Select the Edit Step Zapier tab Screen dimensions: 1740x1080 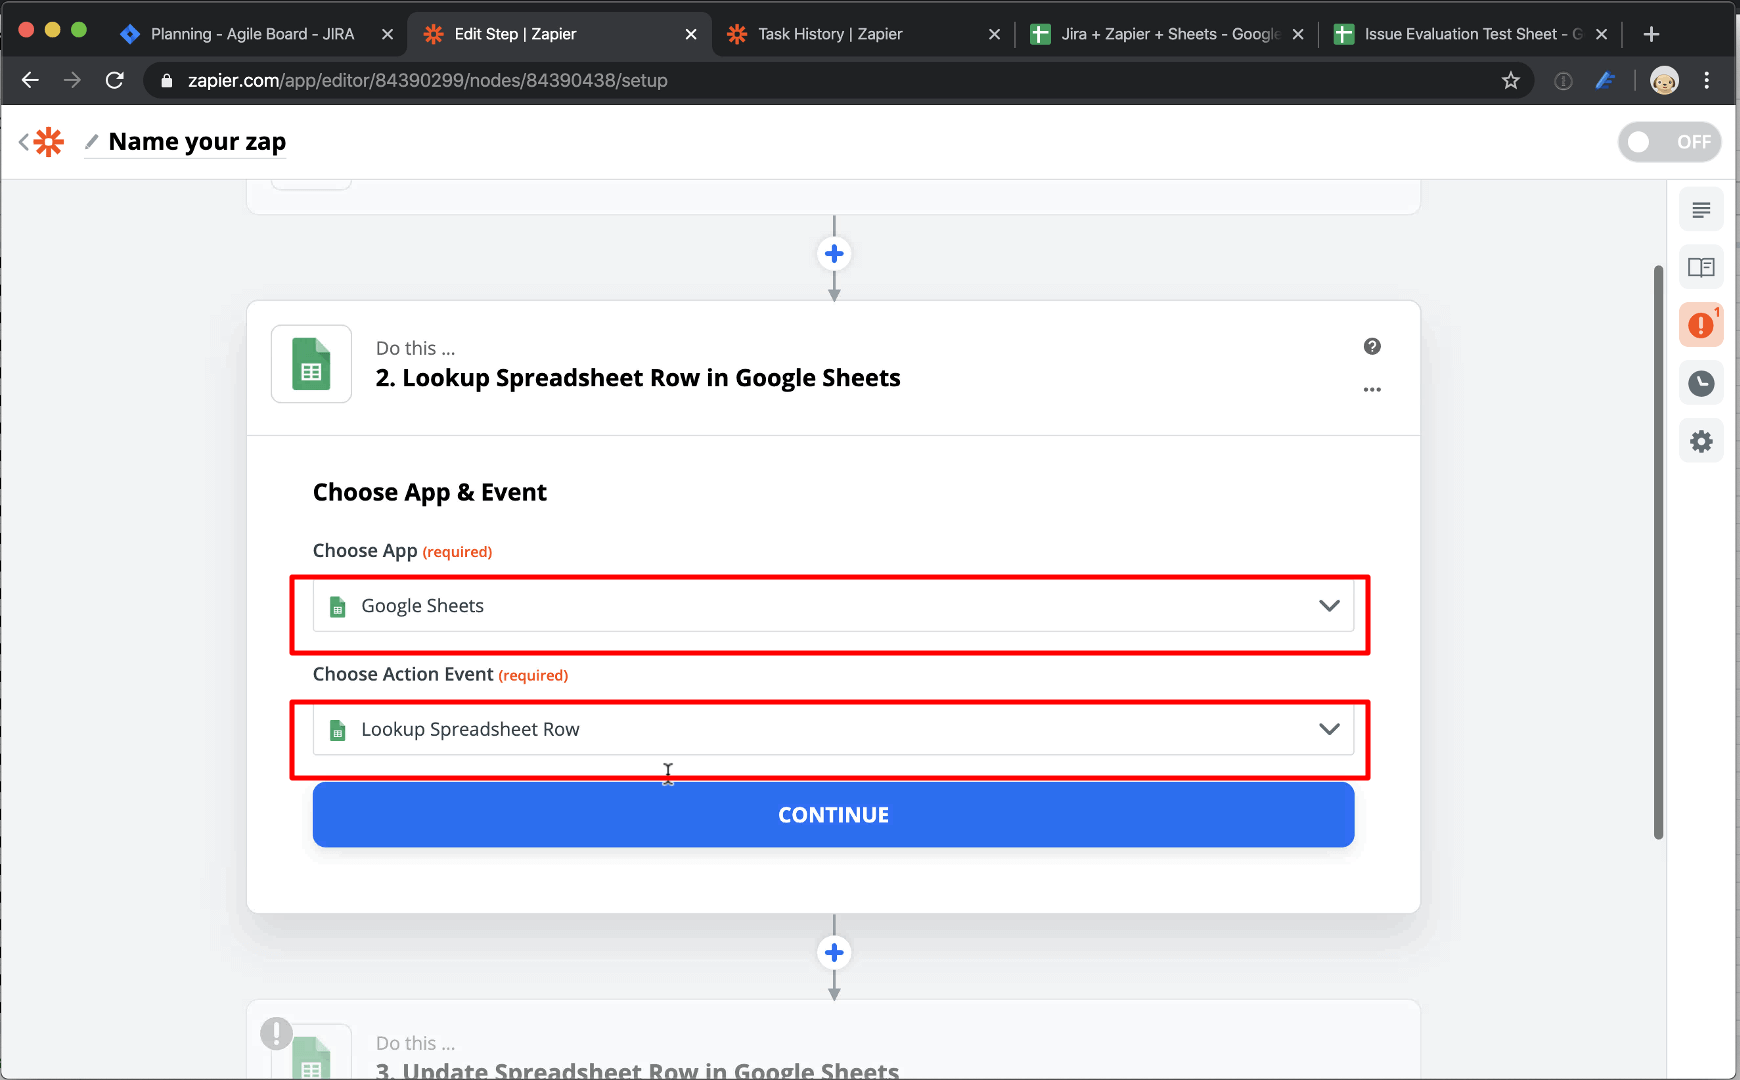[x=559, y=34]
